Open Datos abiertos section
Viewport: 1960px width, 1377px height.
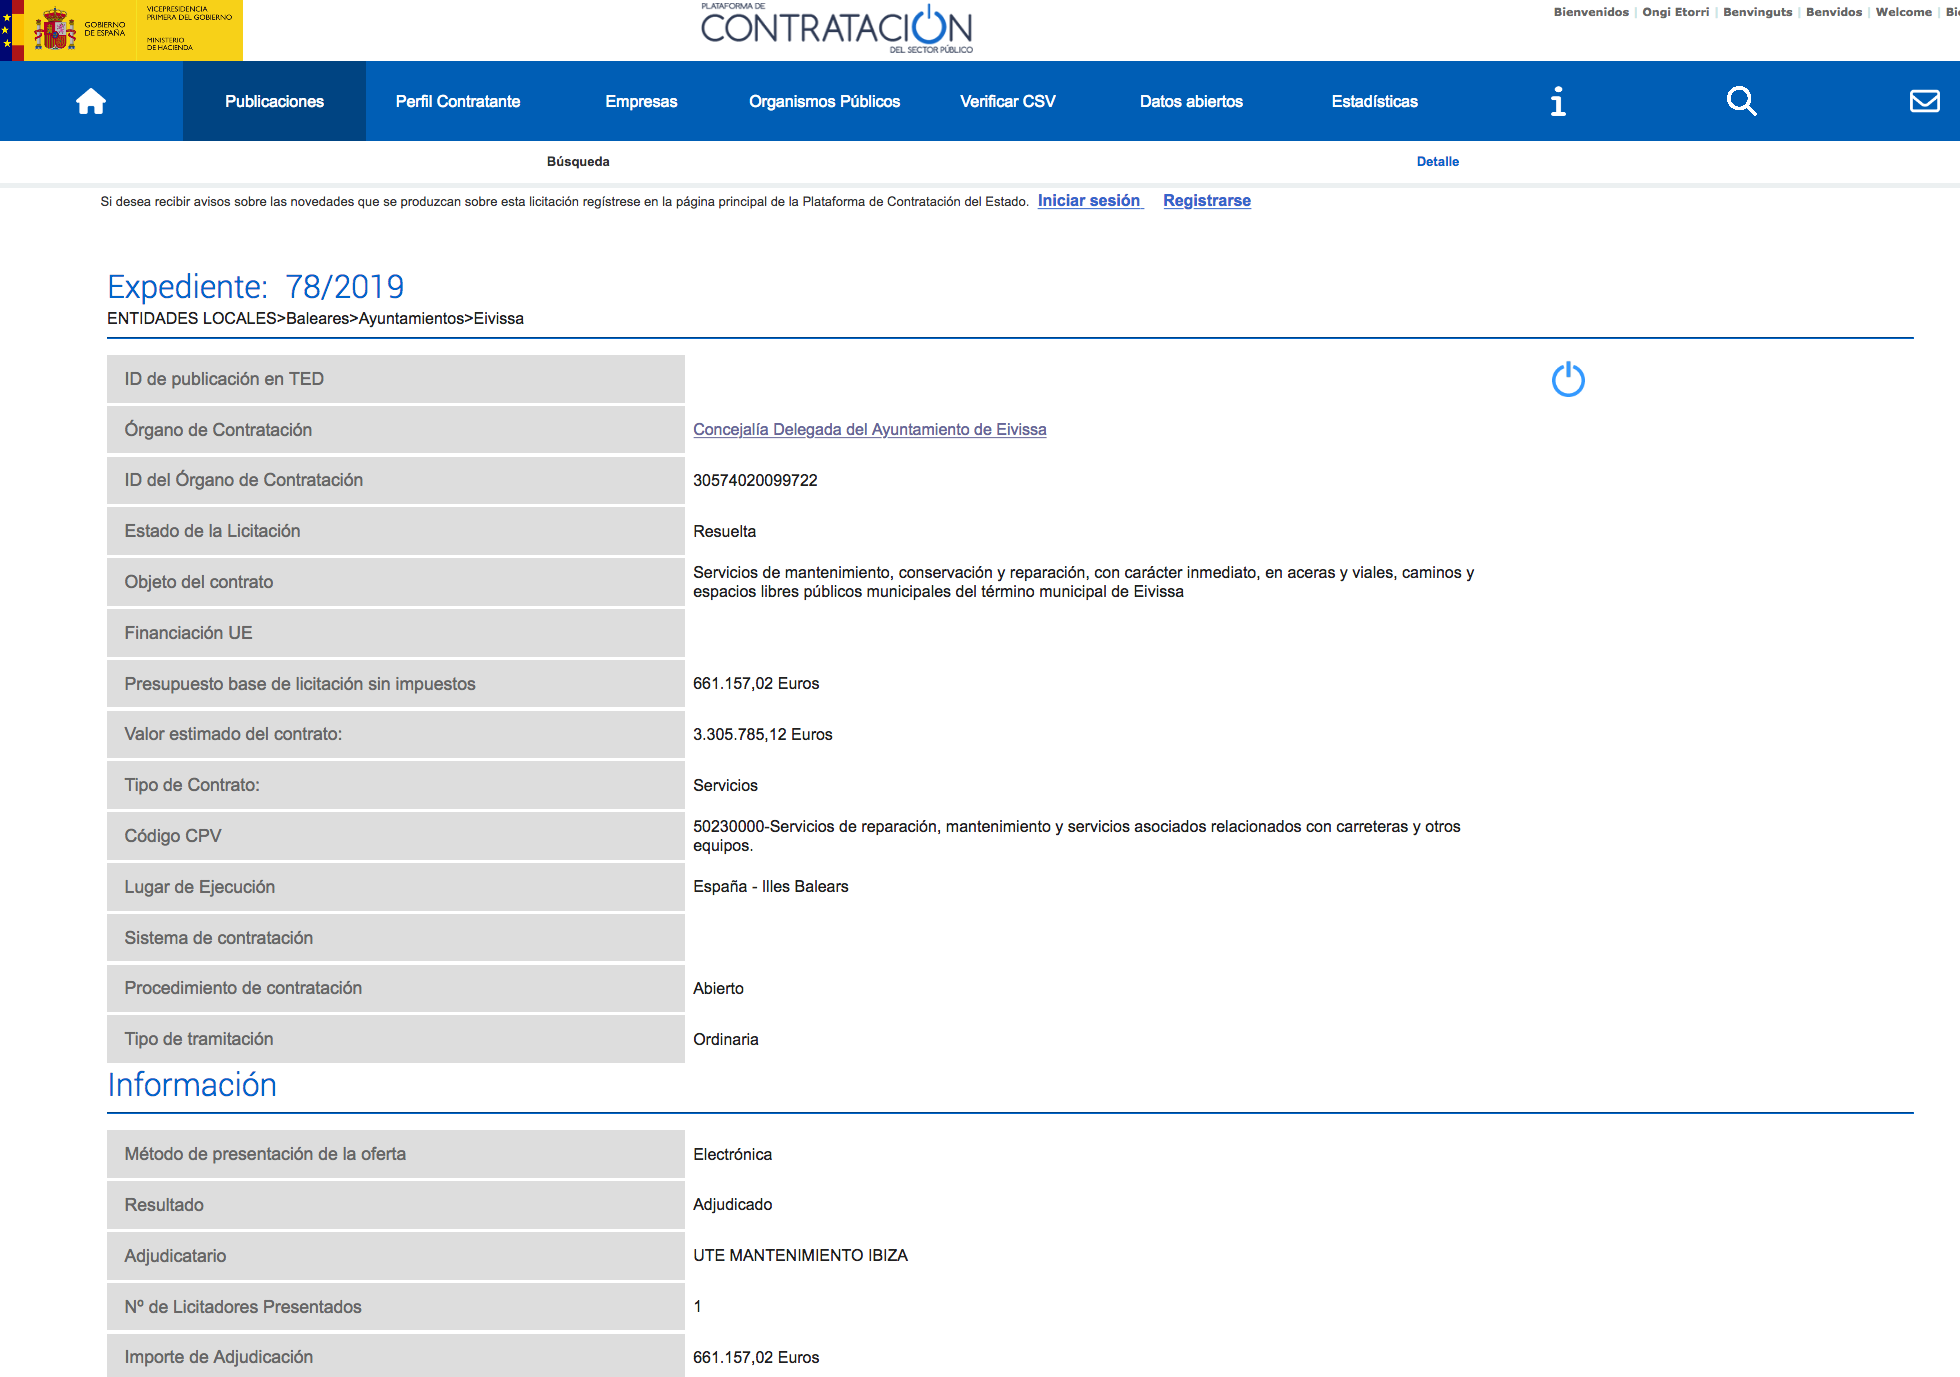(1191, 101)
